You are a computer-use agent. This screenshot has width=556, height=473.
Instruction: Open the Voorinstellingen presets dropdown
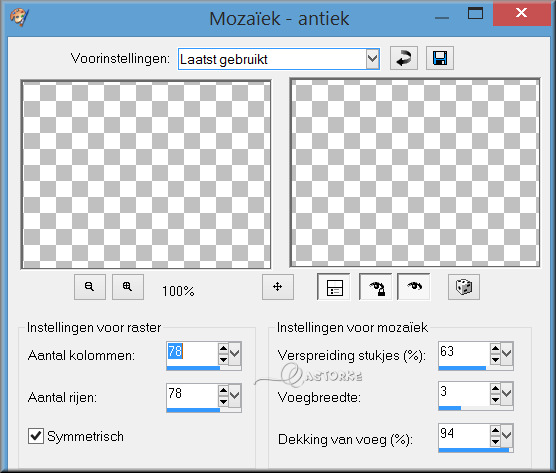372,59
